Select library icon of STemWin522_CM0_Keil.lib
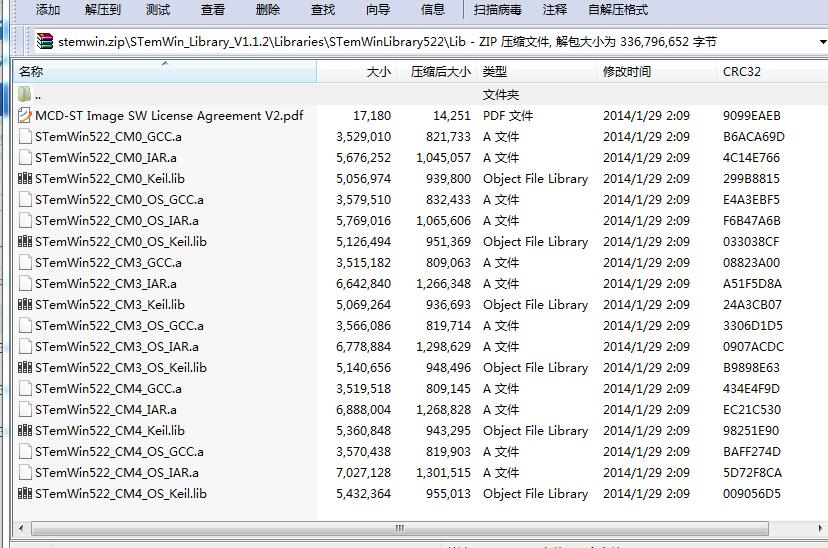The image size is (828, 548). (x=25, y=178)
